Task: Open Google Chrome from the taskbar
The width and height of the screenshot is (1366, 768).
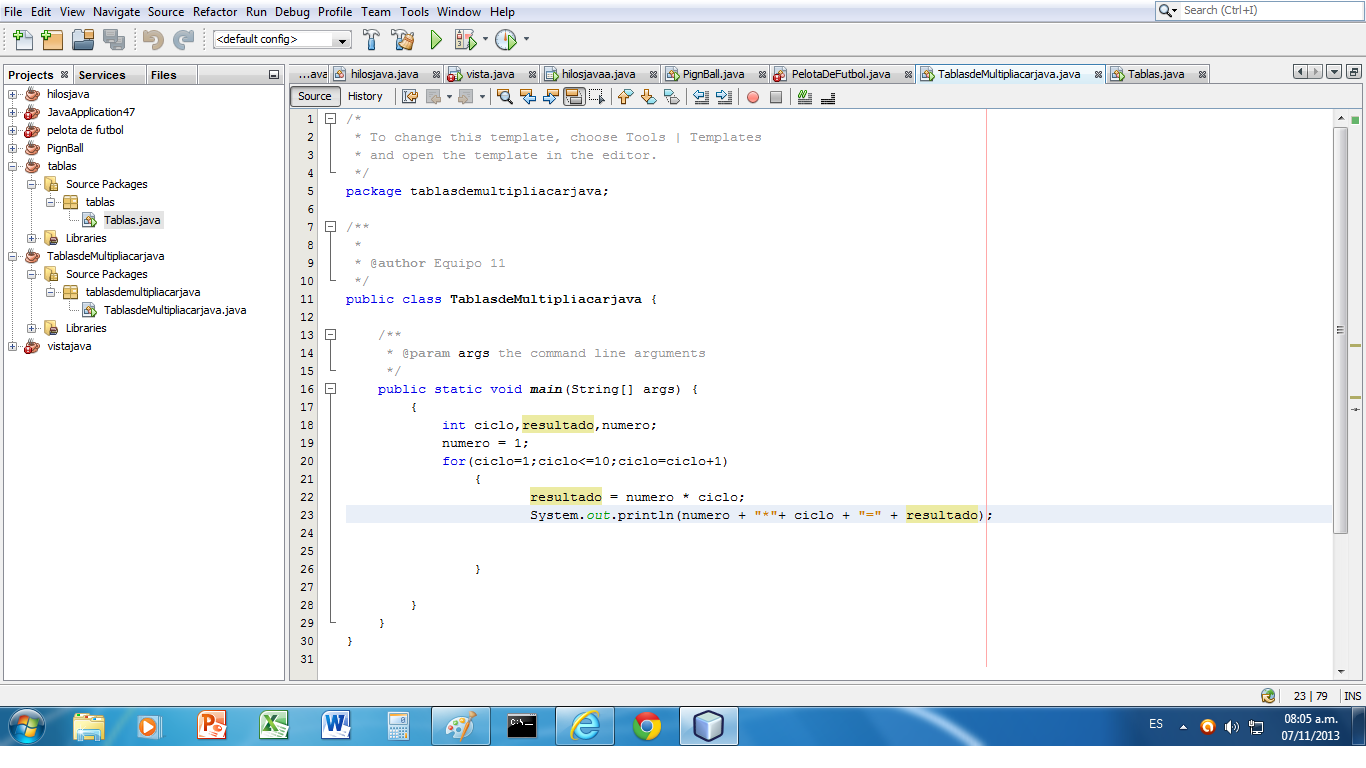Action: point(647,726)
